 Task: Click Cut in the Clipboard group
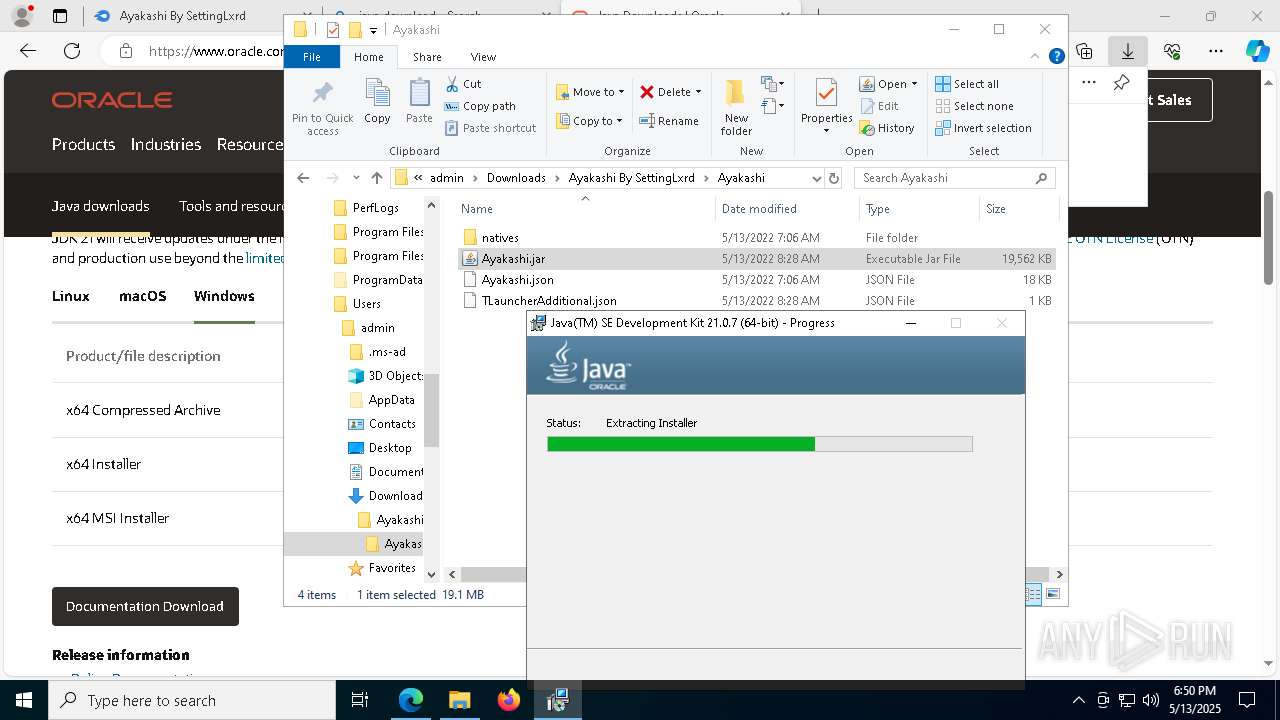463,84
